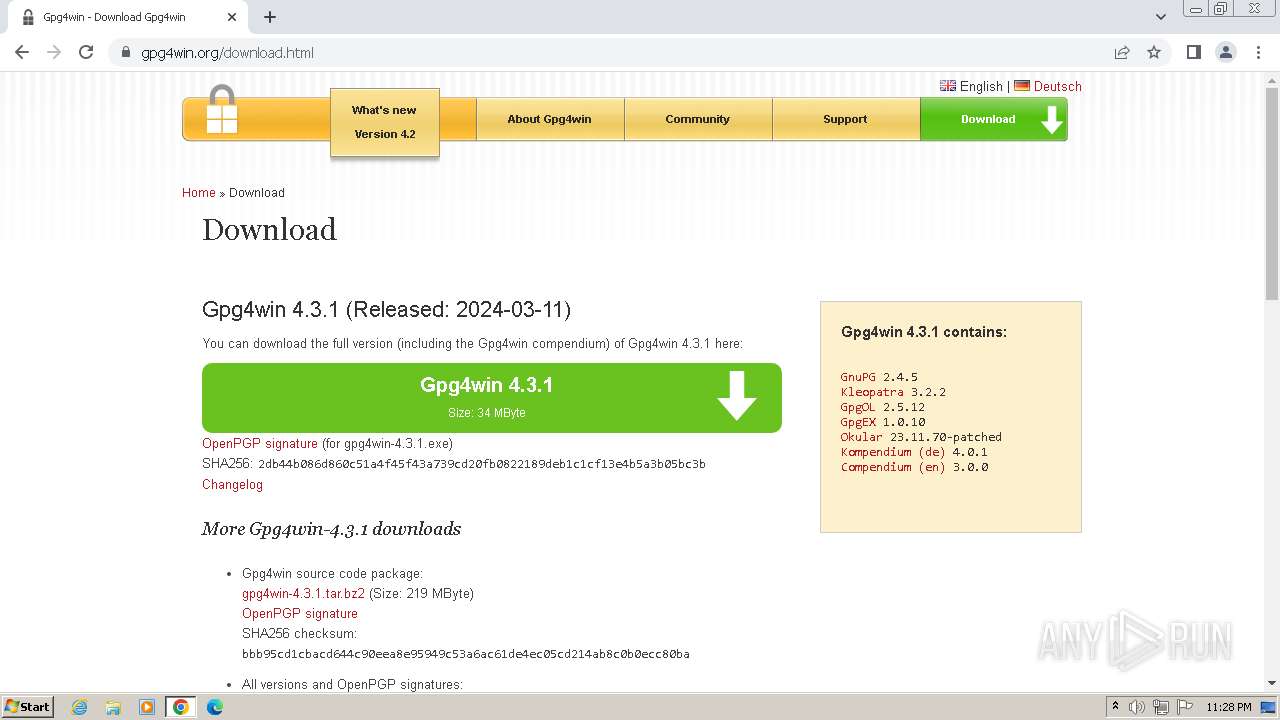Open the Okular component link
The width and height of the screenshot is (1280, 720).
[862, 437]
